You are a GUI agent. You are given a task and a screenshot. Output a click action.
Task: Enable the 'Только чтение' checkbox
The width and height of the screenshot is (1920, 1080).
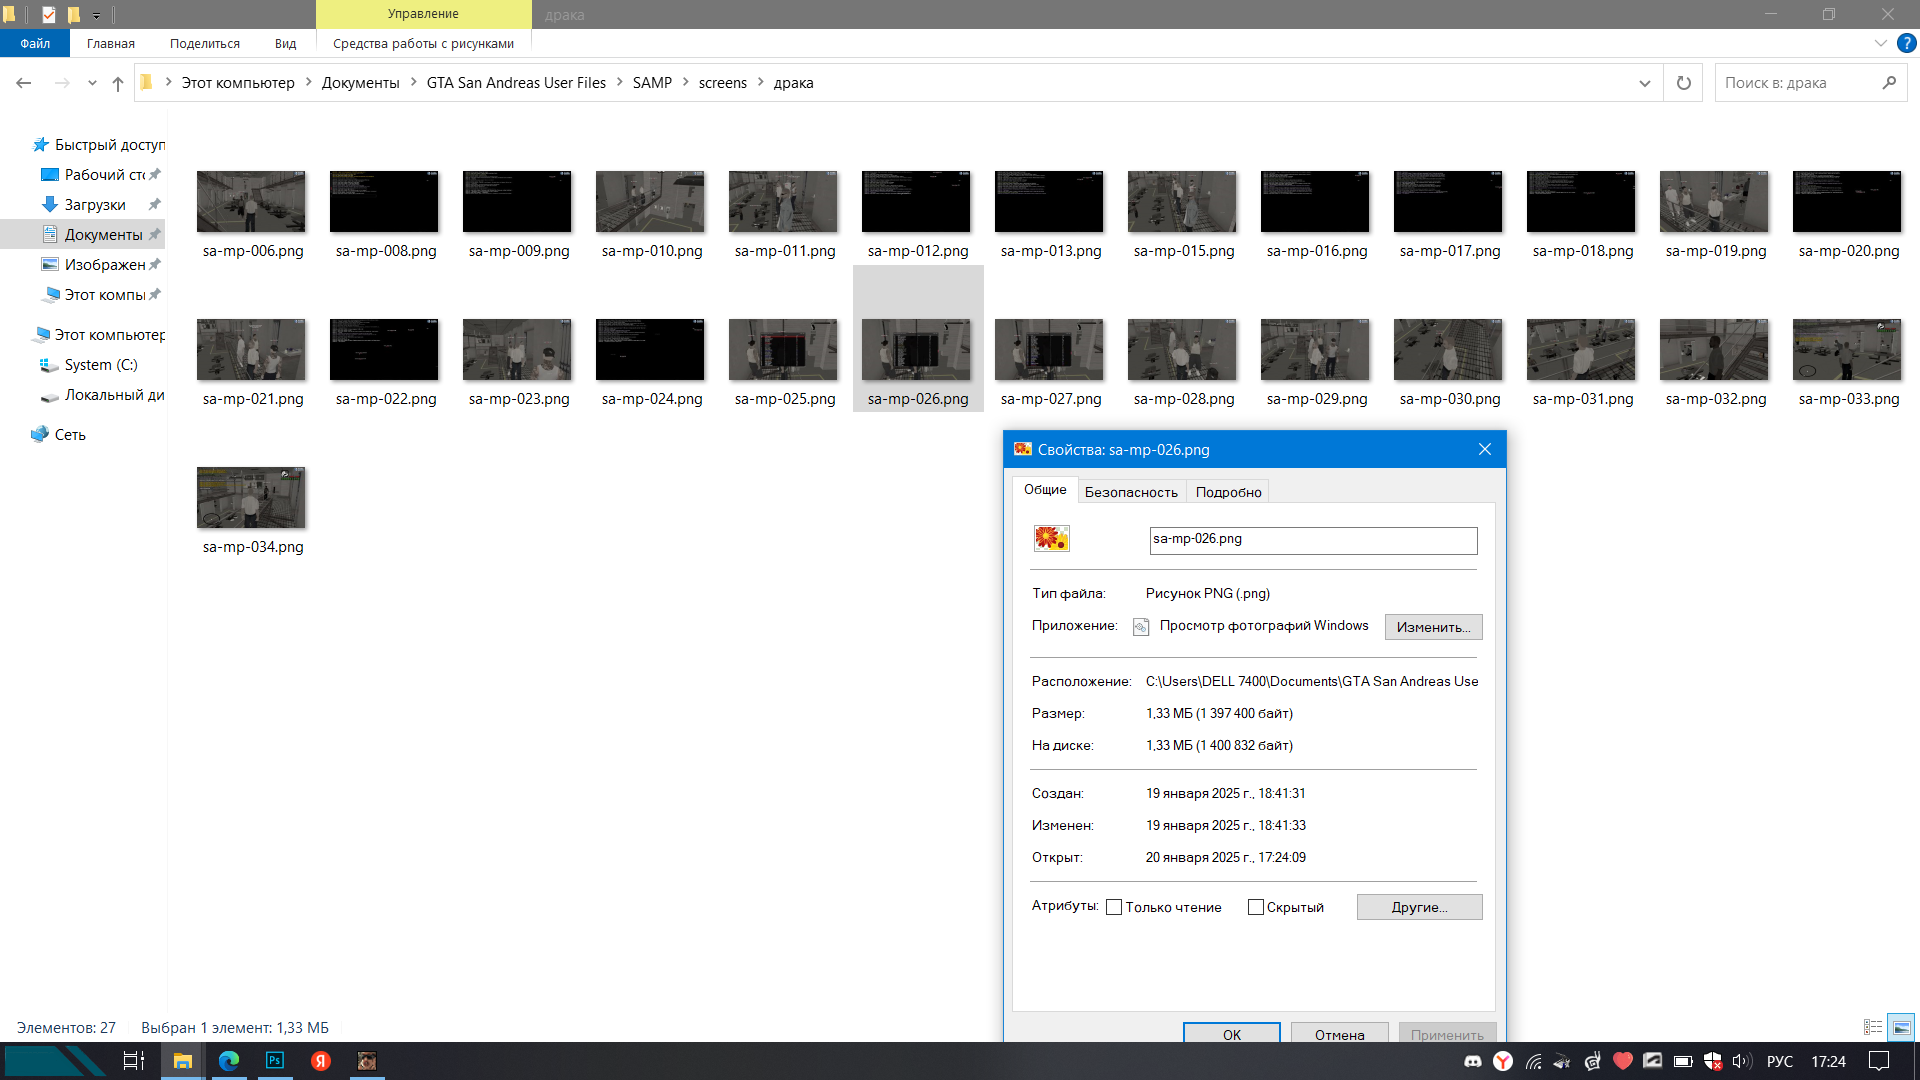[x=1114, y=907]
